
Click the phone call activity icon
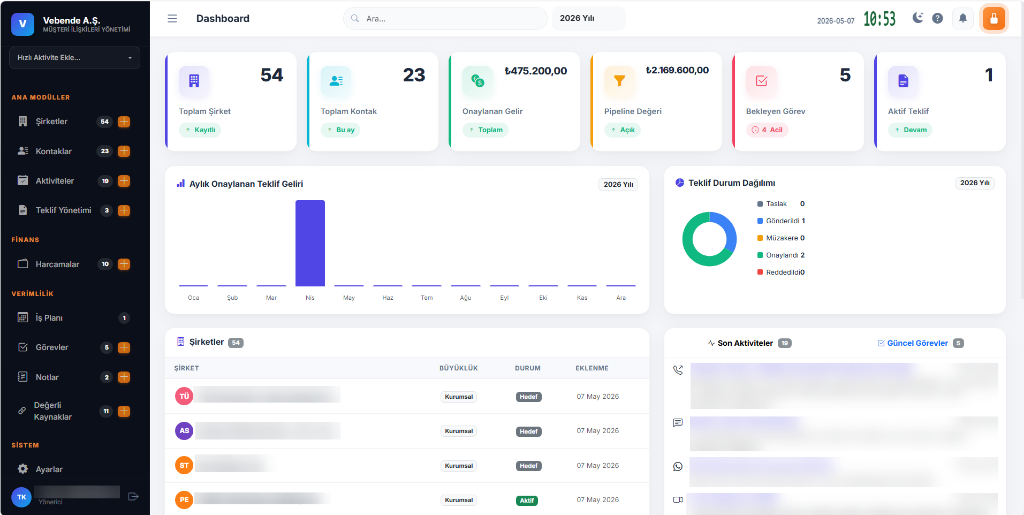coord(678,370)
